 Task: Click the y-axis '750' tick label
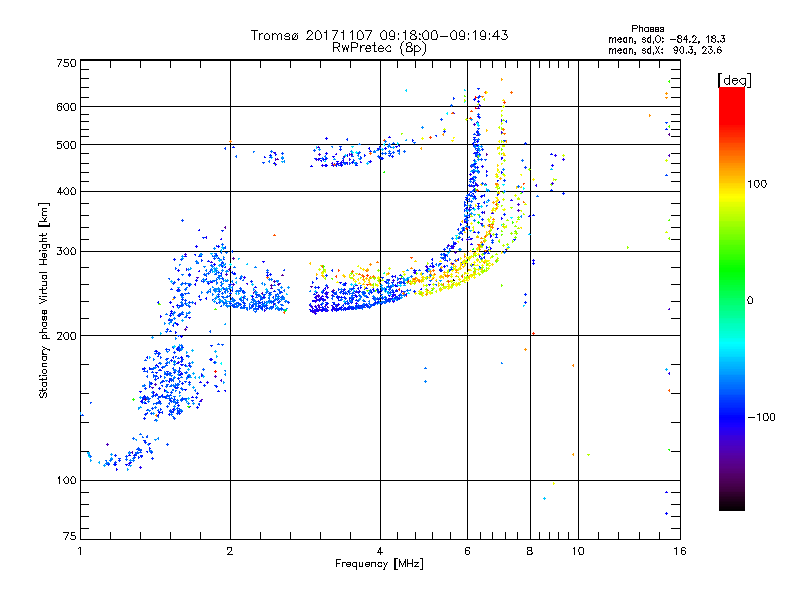[66, 63]
